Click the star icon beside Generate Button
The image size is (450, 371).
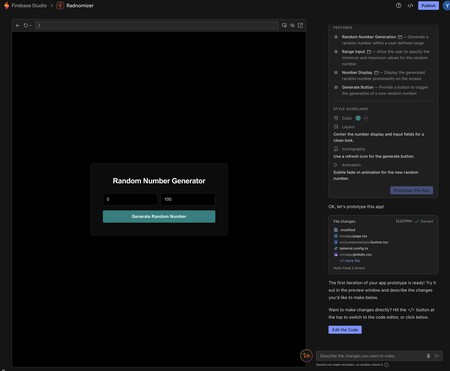tap(336, 87)
